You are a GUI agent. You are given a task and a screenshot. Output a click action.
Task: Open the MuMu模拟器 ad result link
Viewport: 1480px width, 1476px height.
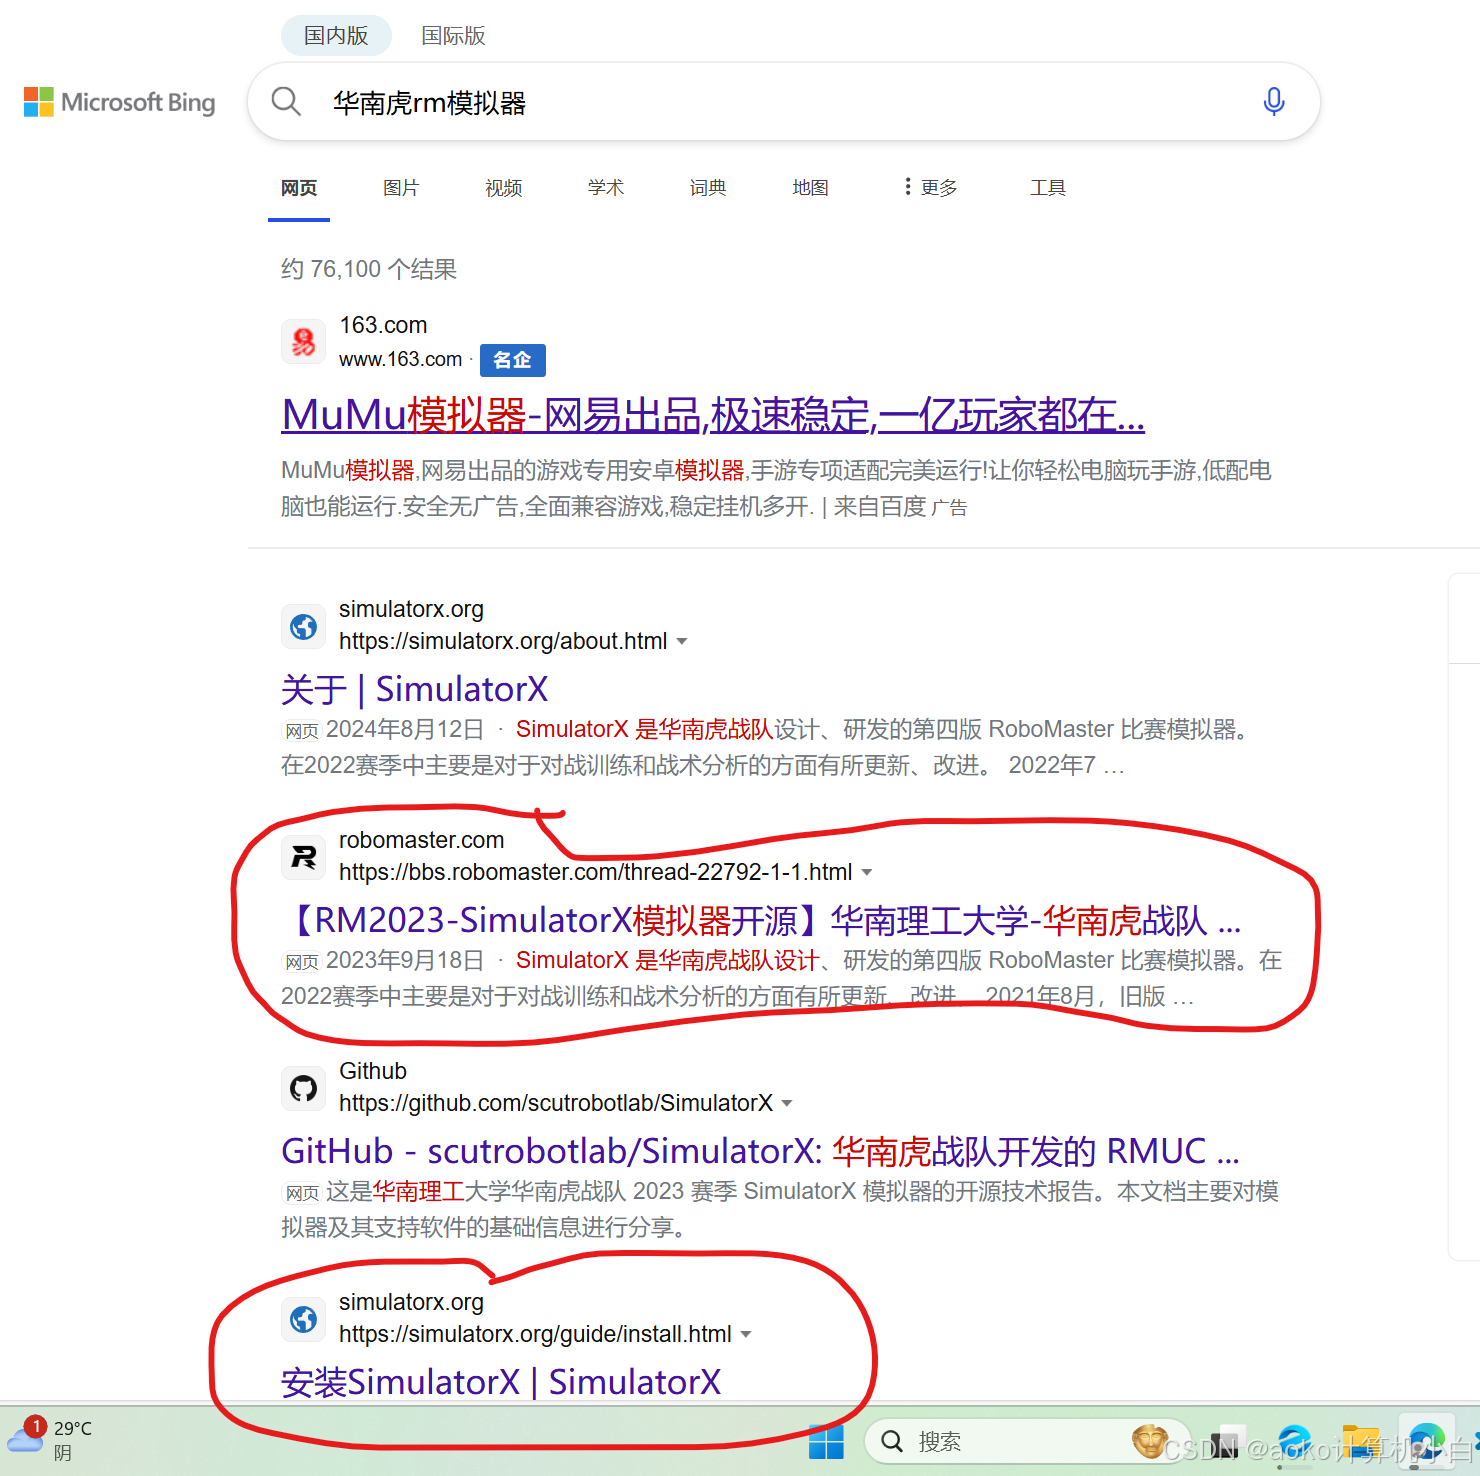(713, 415)
